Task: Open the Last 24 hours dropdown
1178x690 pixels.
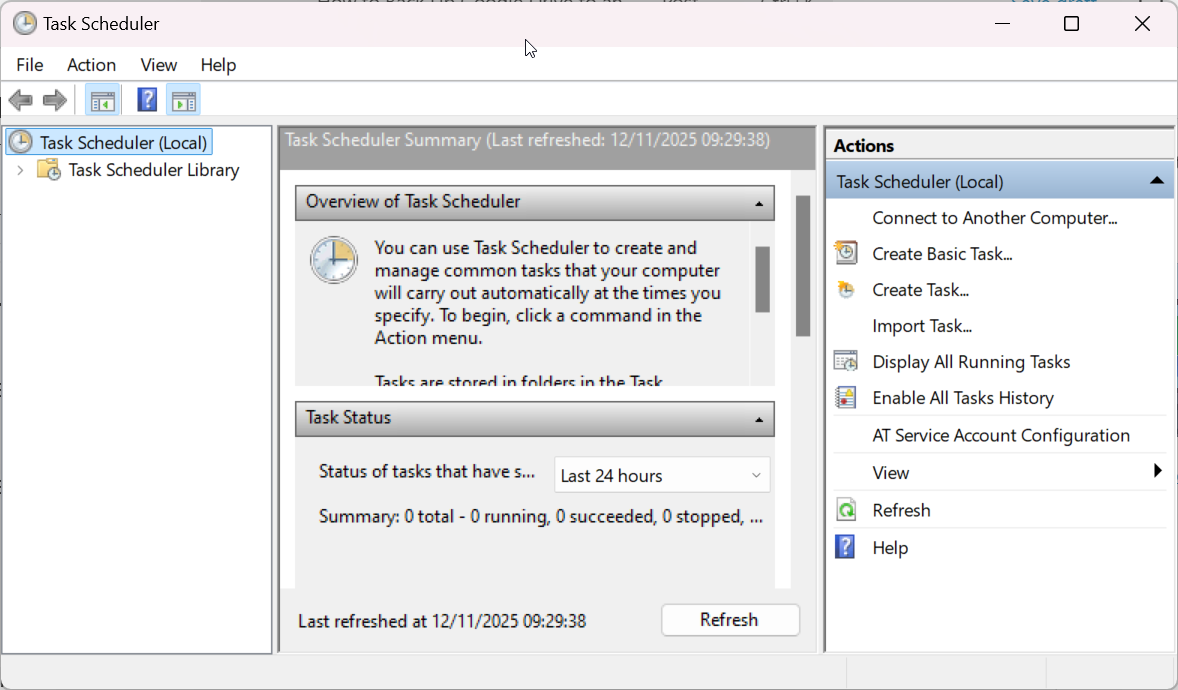Action: click(x=662, y=475)
